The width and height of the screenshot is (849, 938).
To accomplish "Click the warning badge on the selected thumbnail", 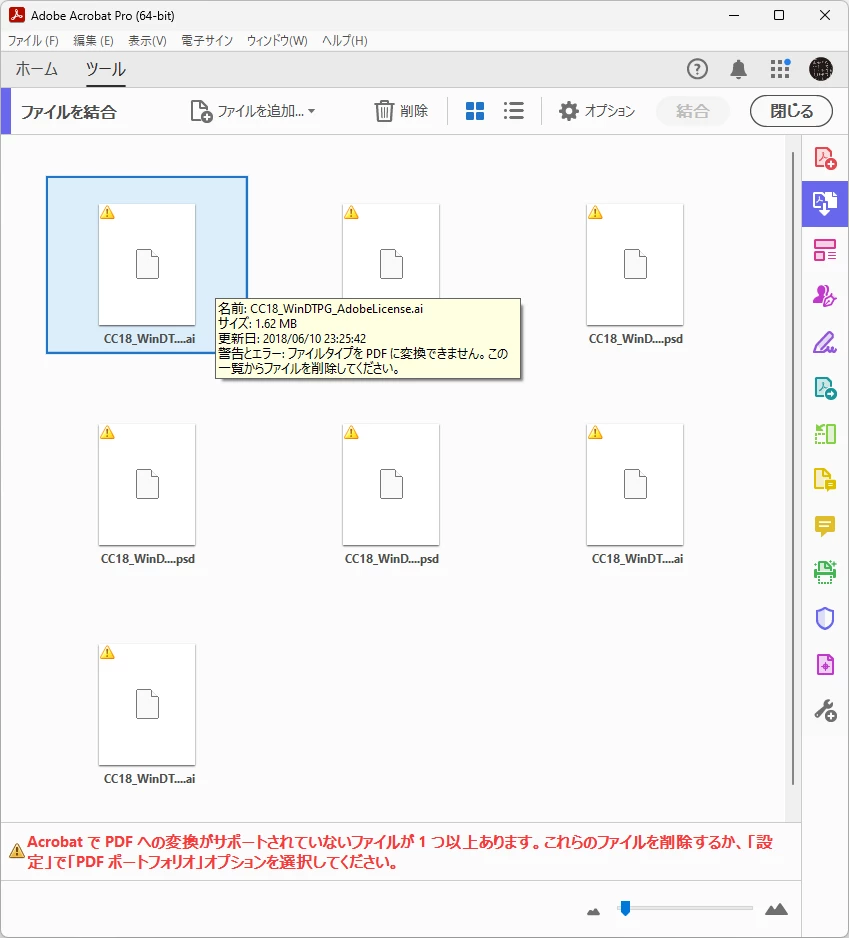I will pos(107,212).
